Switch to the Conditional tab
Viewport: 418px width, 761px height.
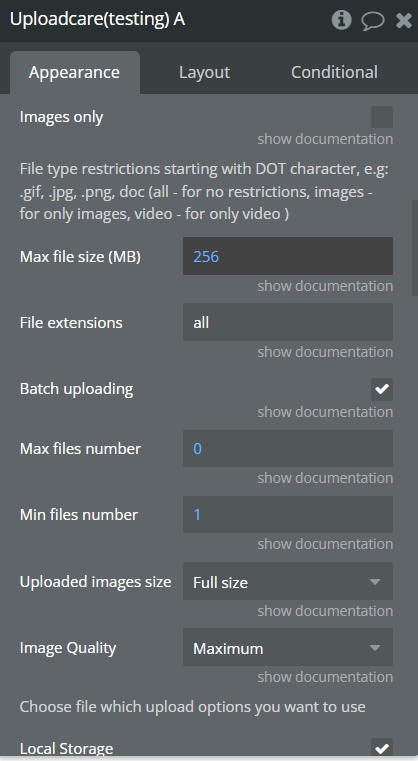click(334, 72)
